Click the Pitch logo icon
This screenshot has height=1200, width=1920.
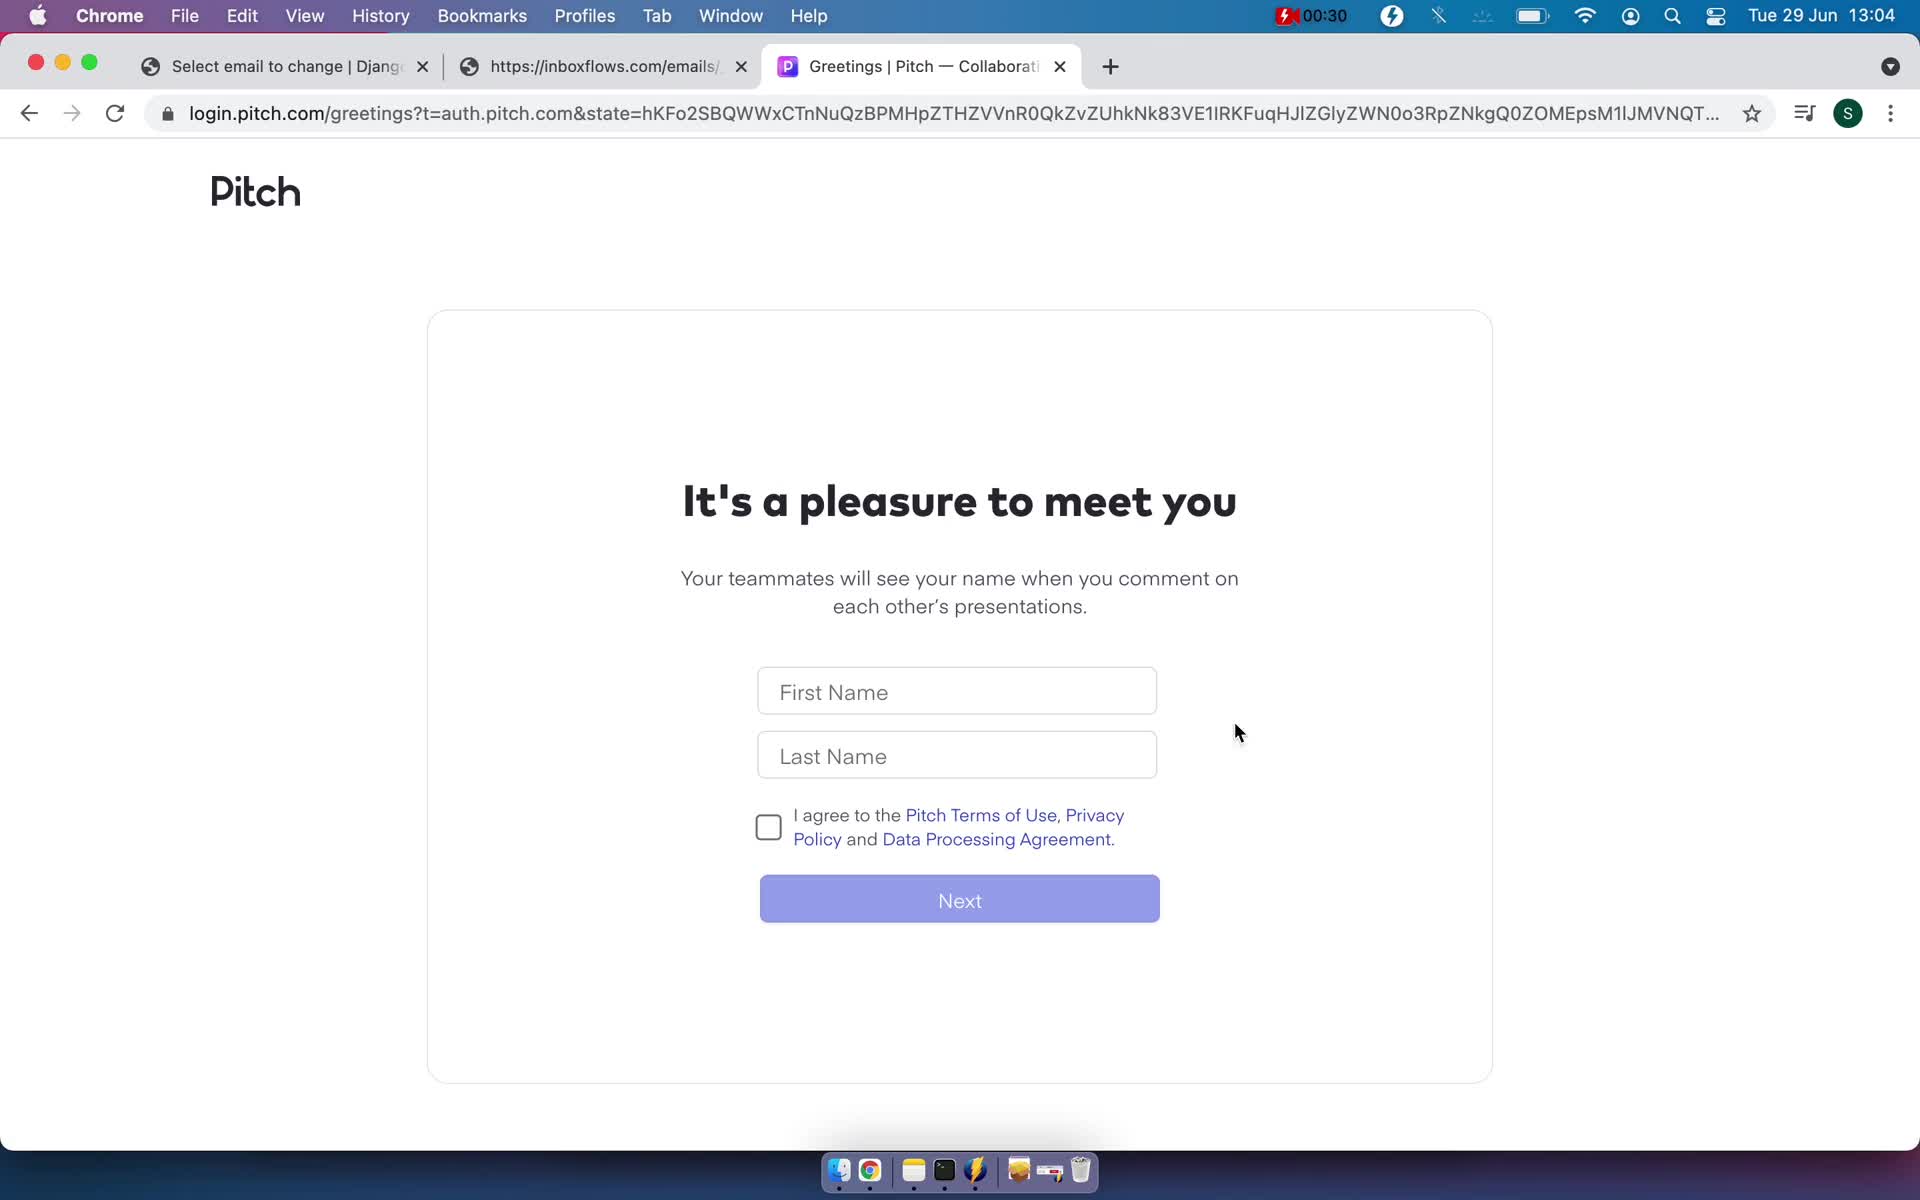tap(256, 191)
